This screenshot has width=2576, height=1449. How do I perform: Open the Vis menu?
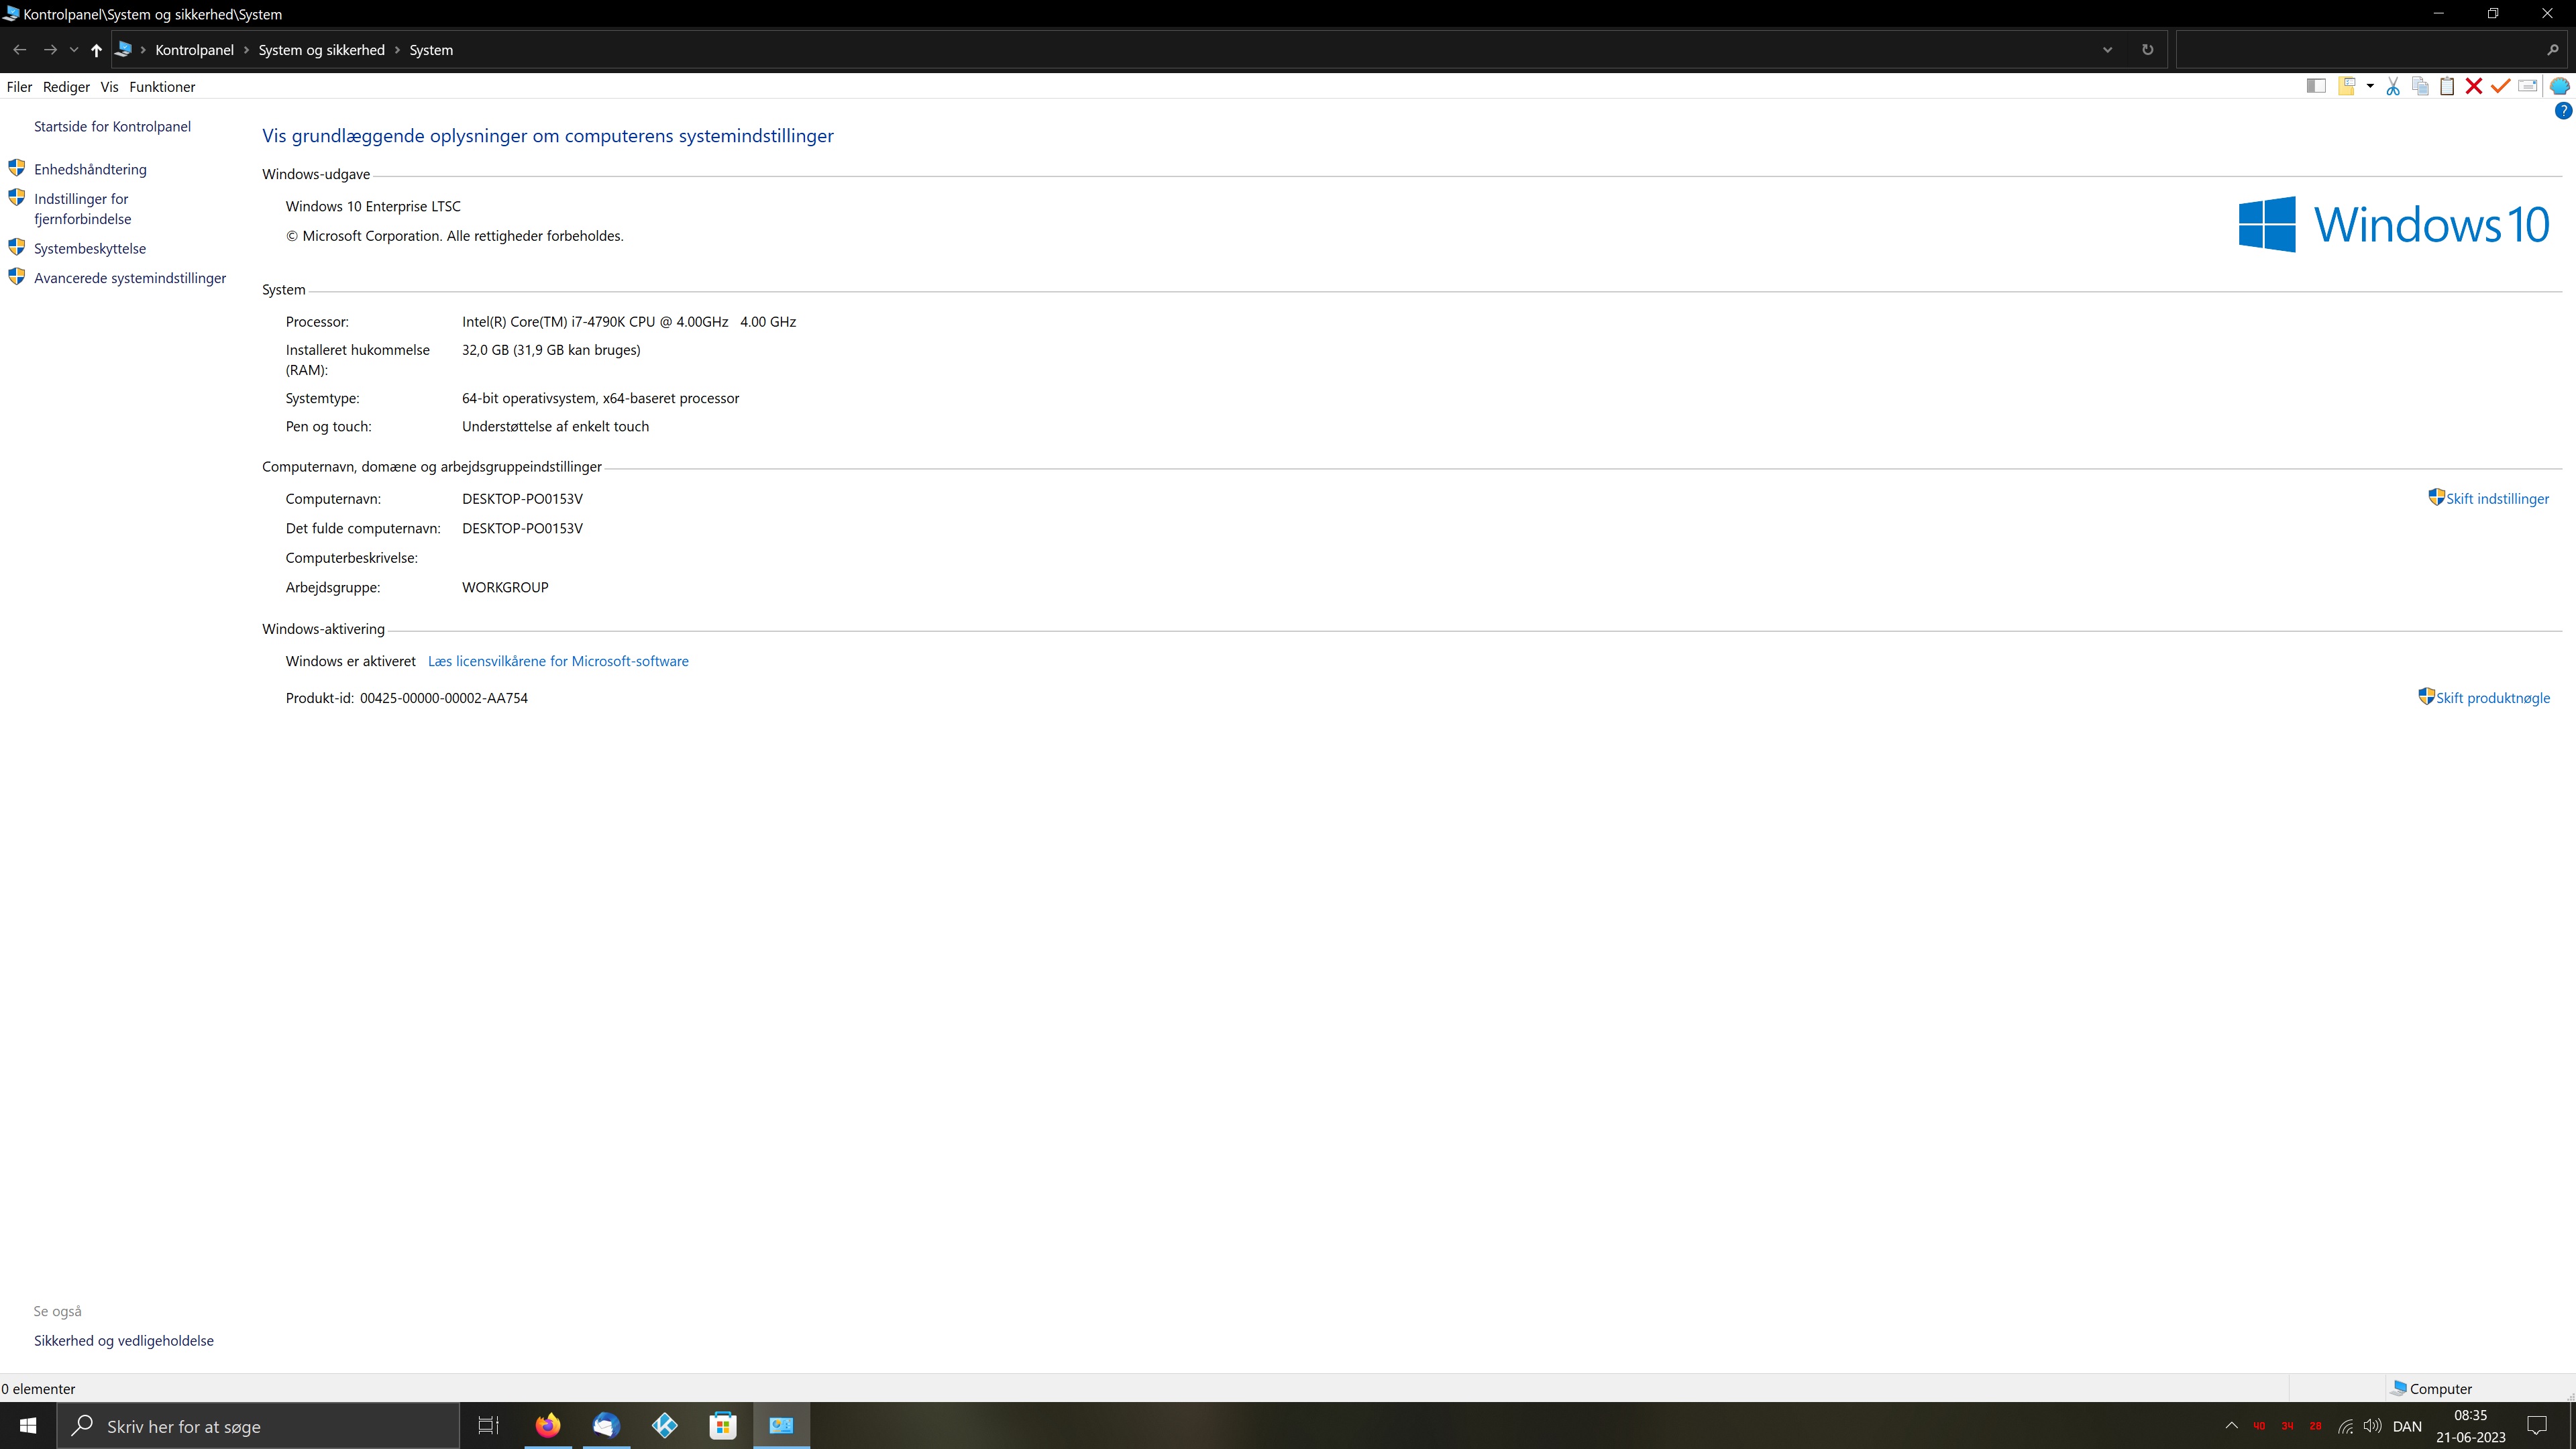point(109,87)
